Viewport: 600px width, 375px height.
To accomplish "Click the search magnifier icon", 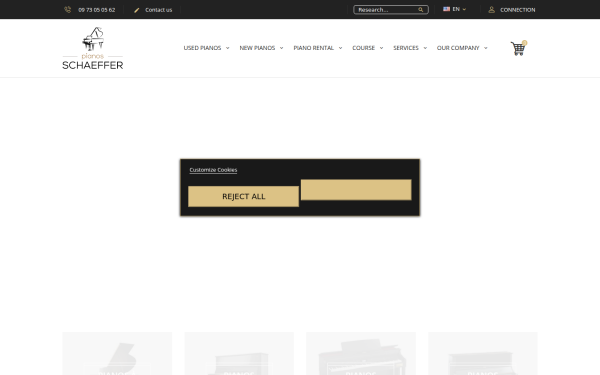I will pyautogui.click(x=421, y=10).
